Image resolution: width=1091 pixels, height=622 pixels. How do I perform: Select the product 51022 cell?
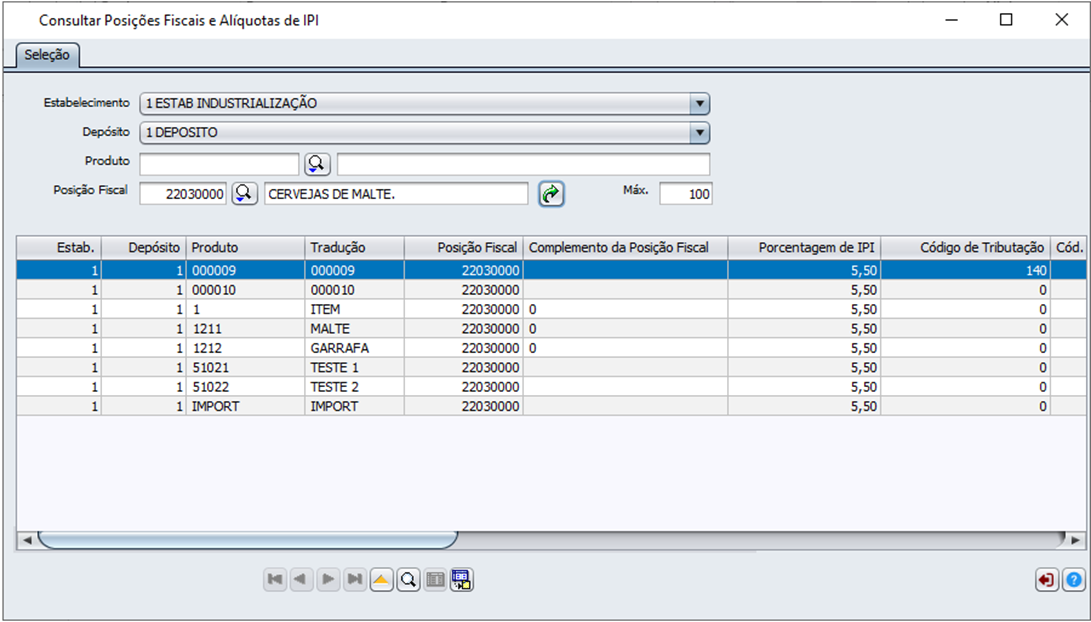click(x=246, y=387)
